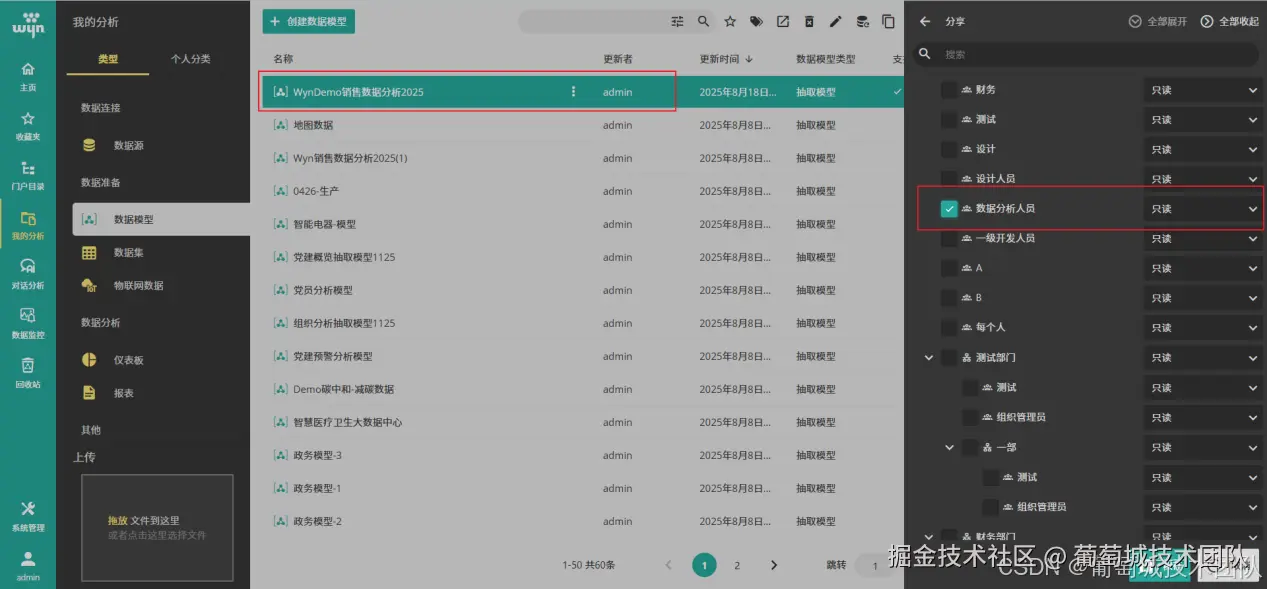Switch to 对话分析 in the sidebar
The height and width of the screenshot is (589, 1267).
(28, 273)
